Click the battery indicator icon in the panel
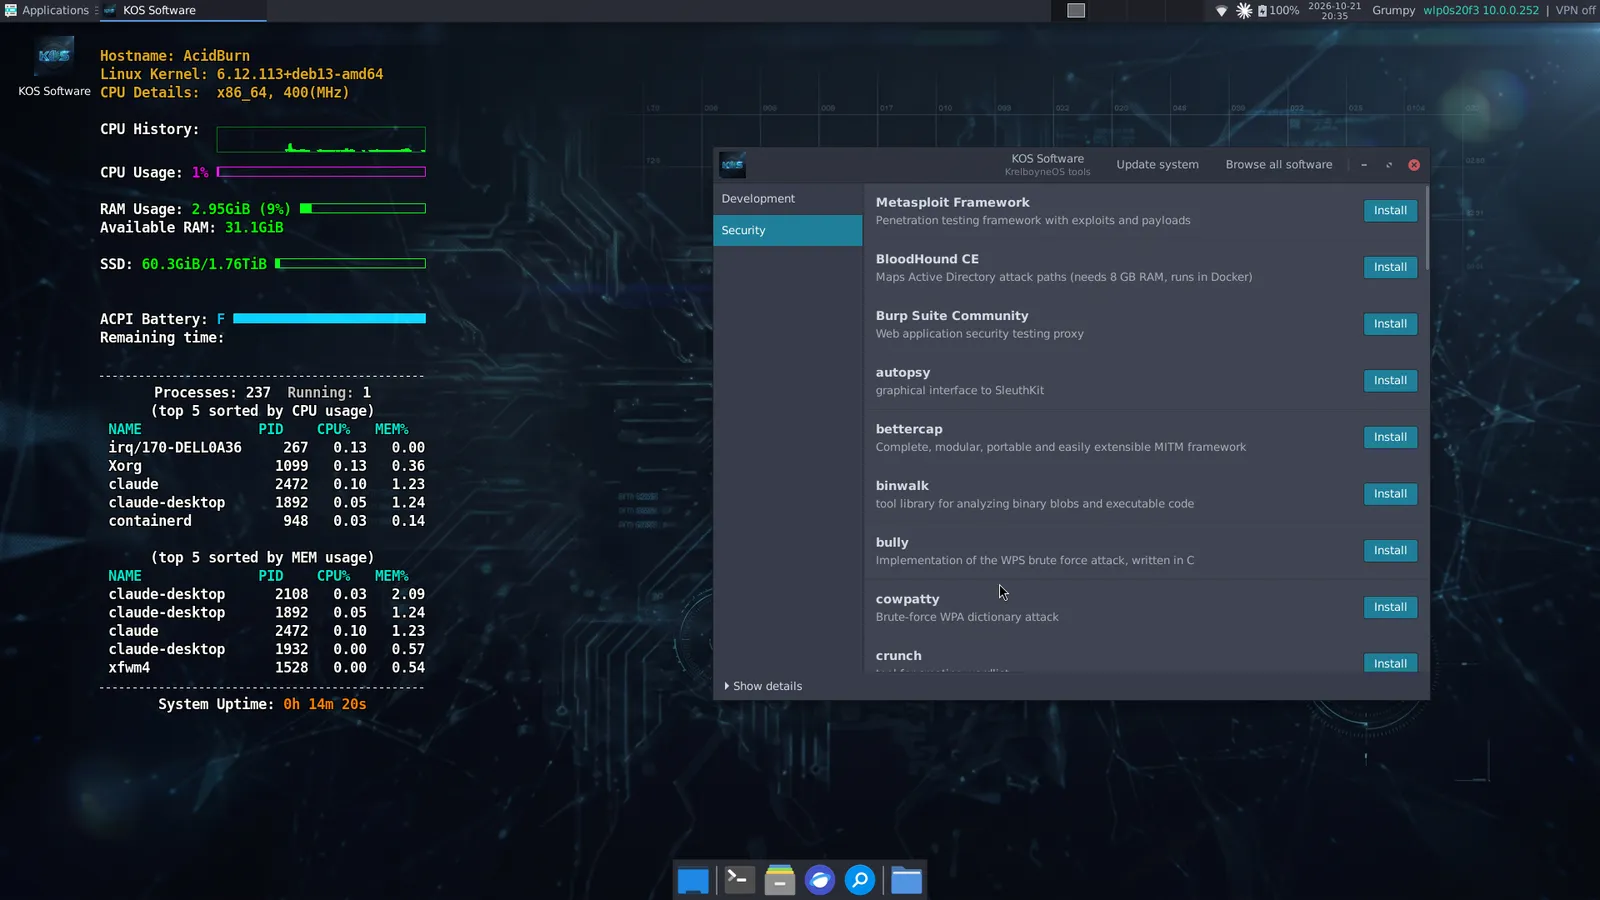 click(1262, 11)
